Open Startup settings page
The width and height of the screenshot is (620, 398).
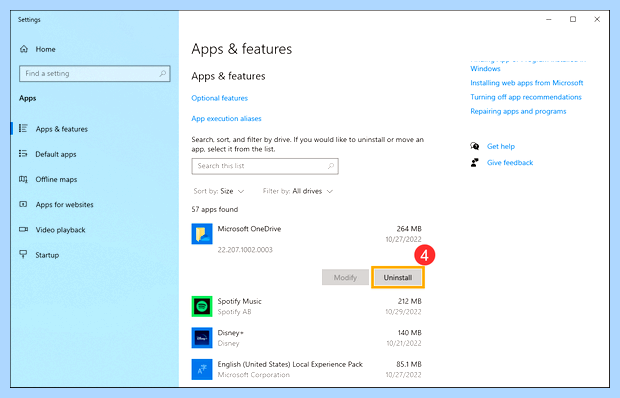(47, 255)
